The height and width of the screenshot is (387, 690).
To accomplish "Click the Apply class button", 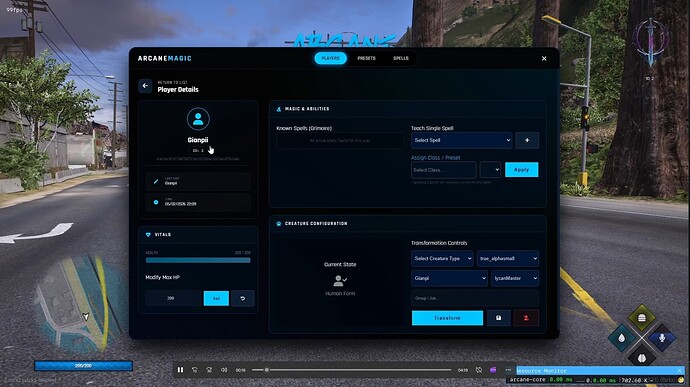I will pyautogui.click(x=521, y=170).
